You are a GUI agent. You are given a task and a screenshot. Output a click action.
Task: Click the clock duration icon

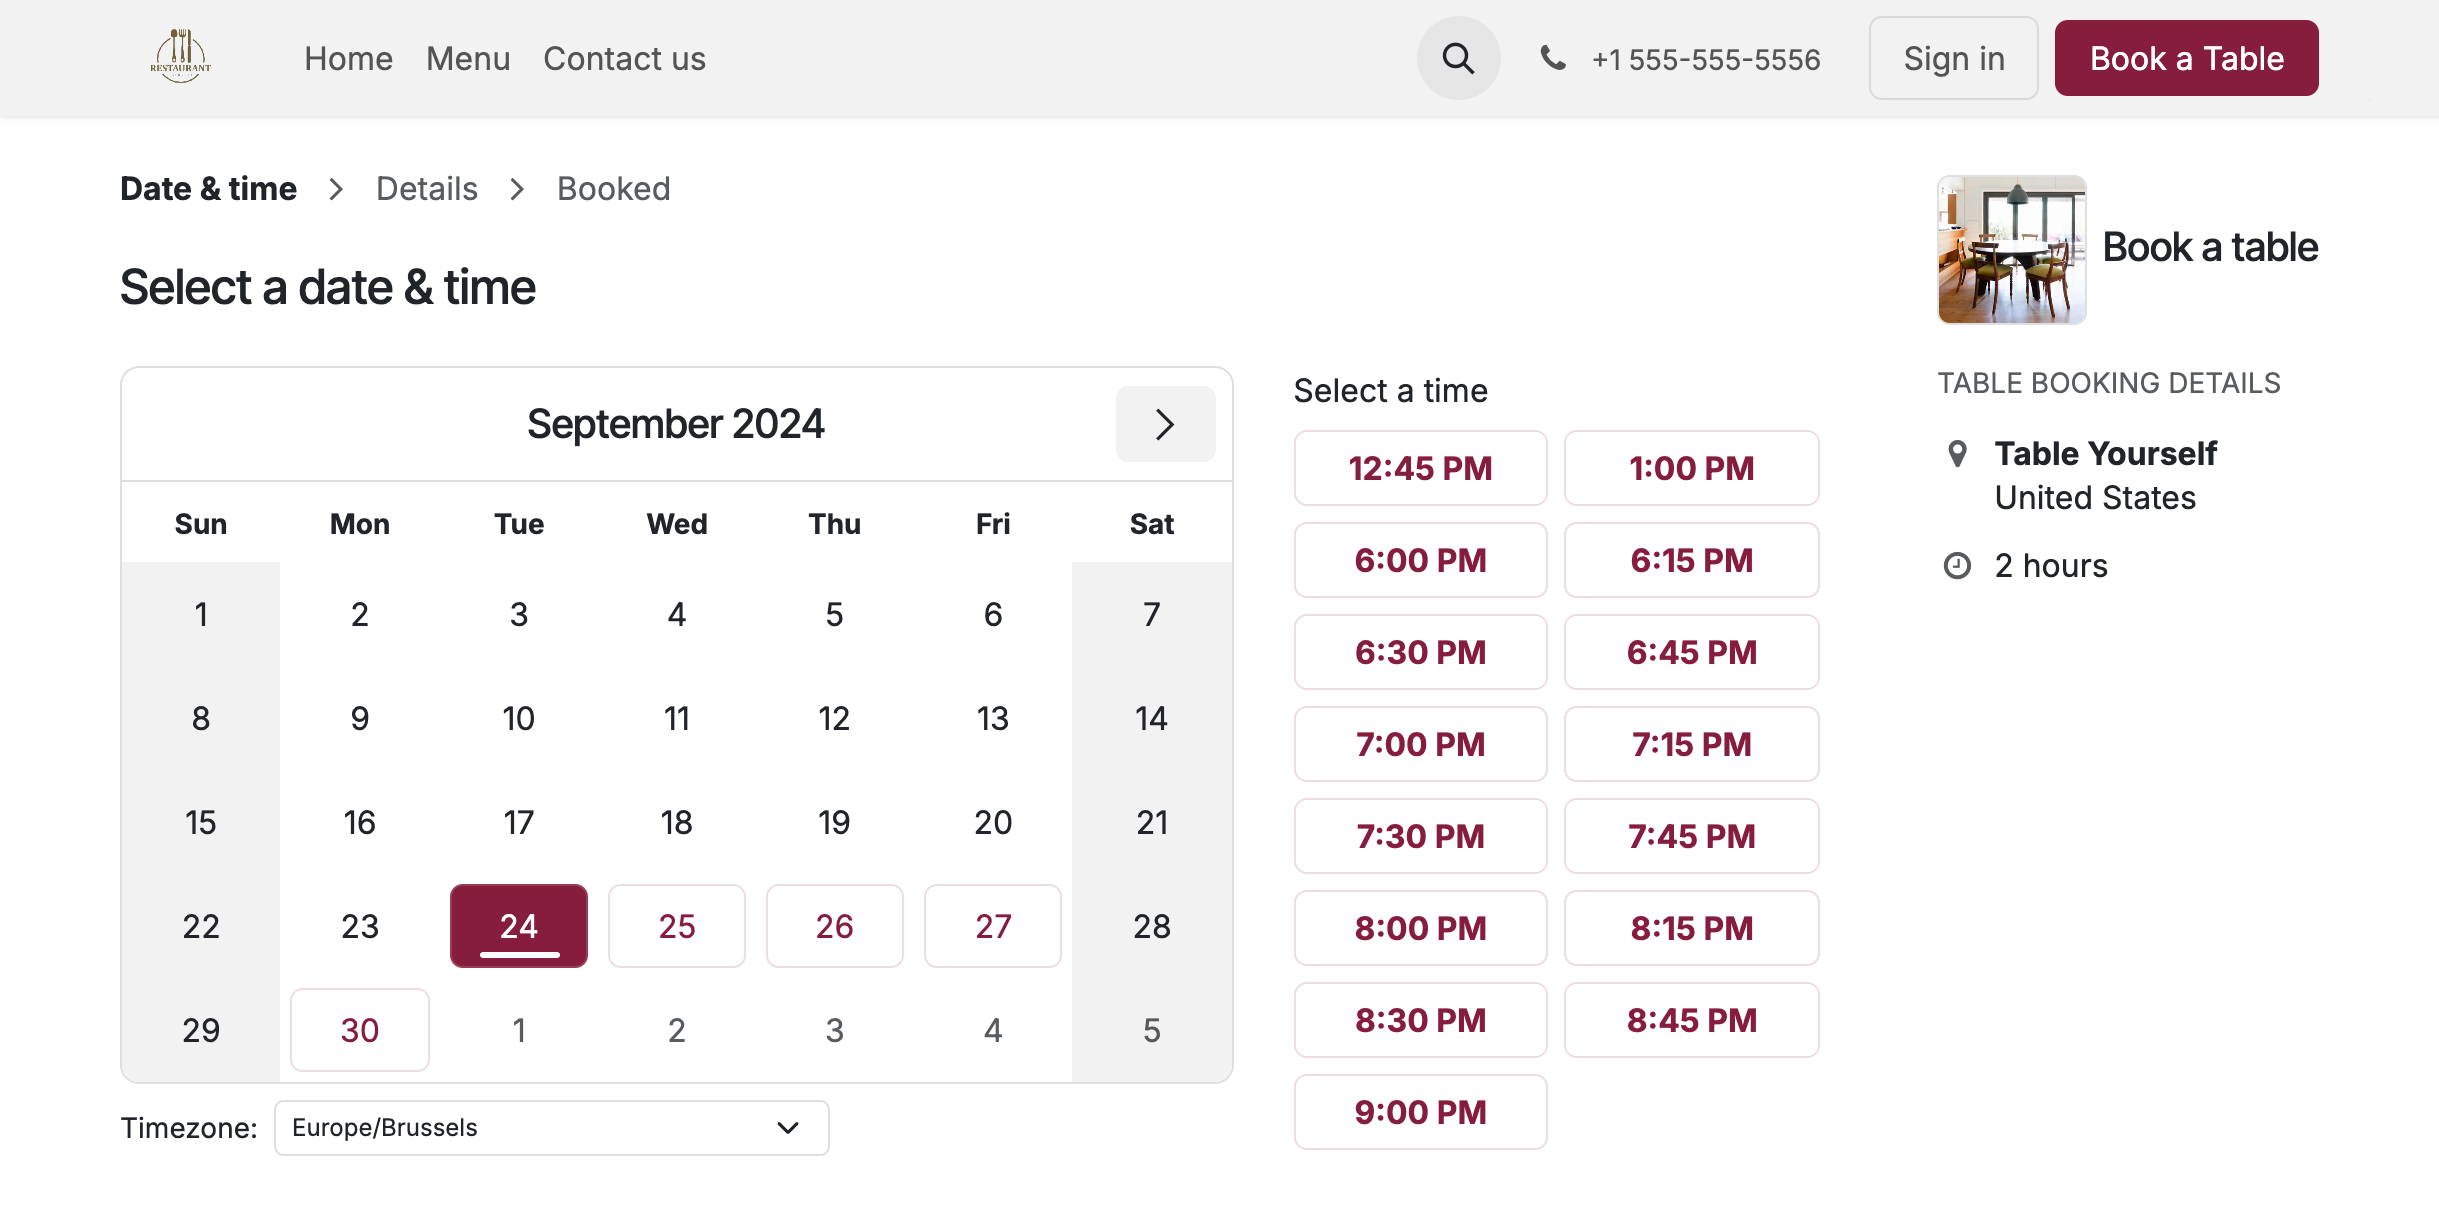[x=1957, y=566]
